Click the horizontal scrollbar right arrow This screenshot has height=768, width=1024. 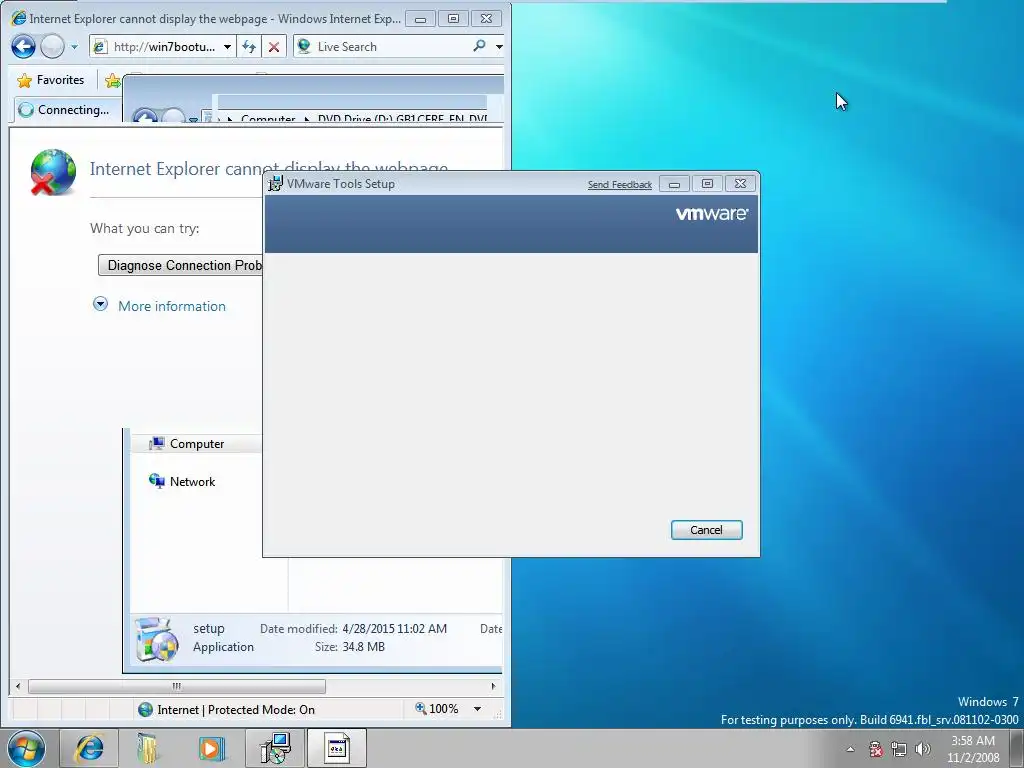tap(493, 686)
